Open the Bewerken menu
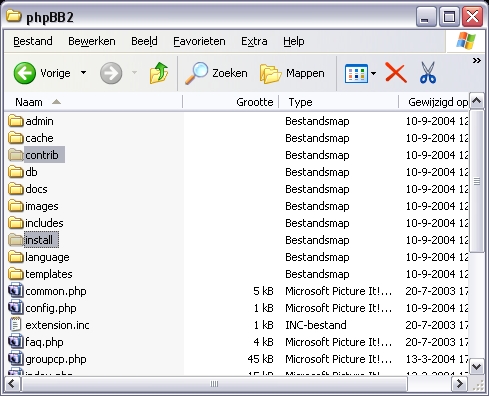 pos(92,41)
